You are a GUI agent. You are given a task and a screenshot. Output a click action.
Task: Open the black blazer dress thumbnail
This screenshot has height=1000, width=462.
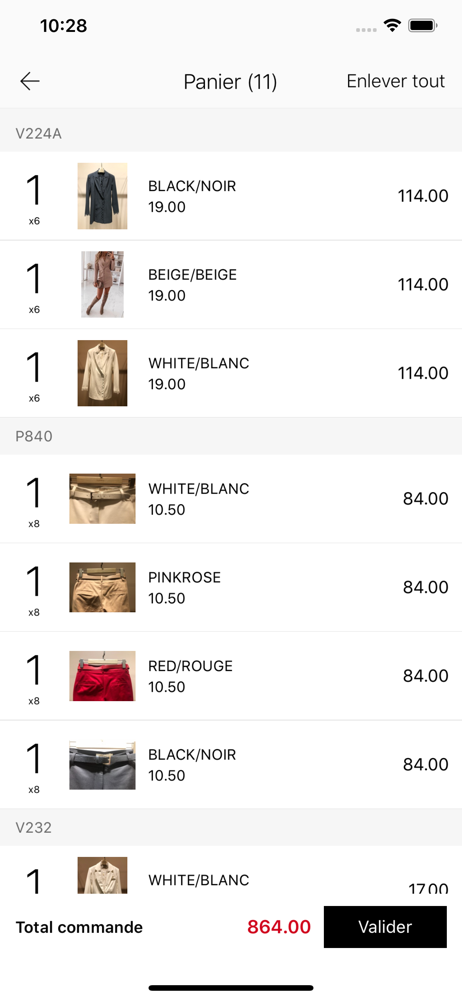pos(102,196)
